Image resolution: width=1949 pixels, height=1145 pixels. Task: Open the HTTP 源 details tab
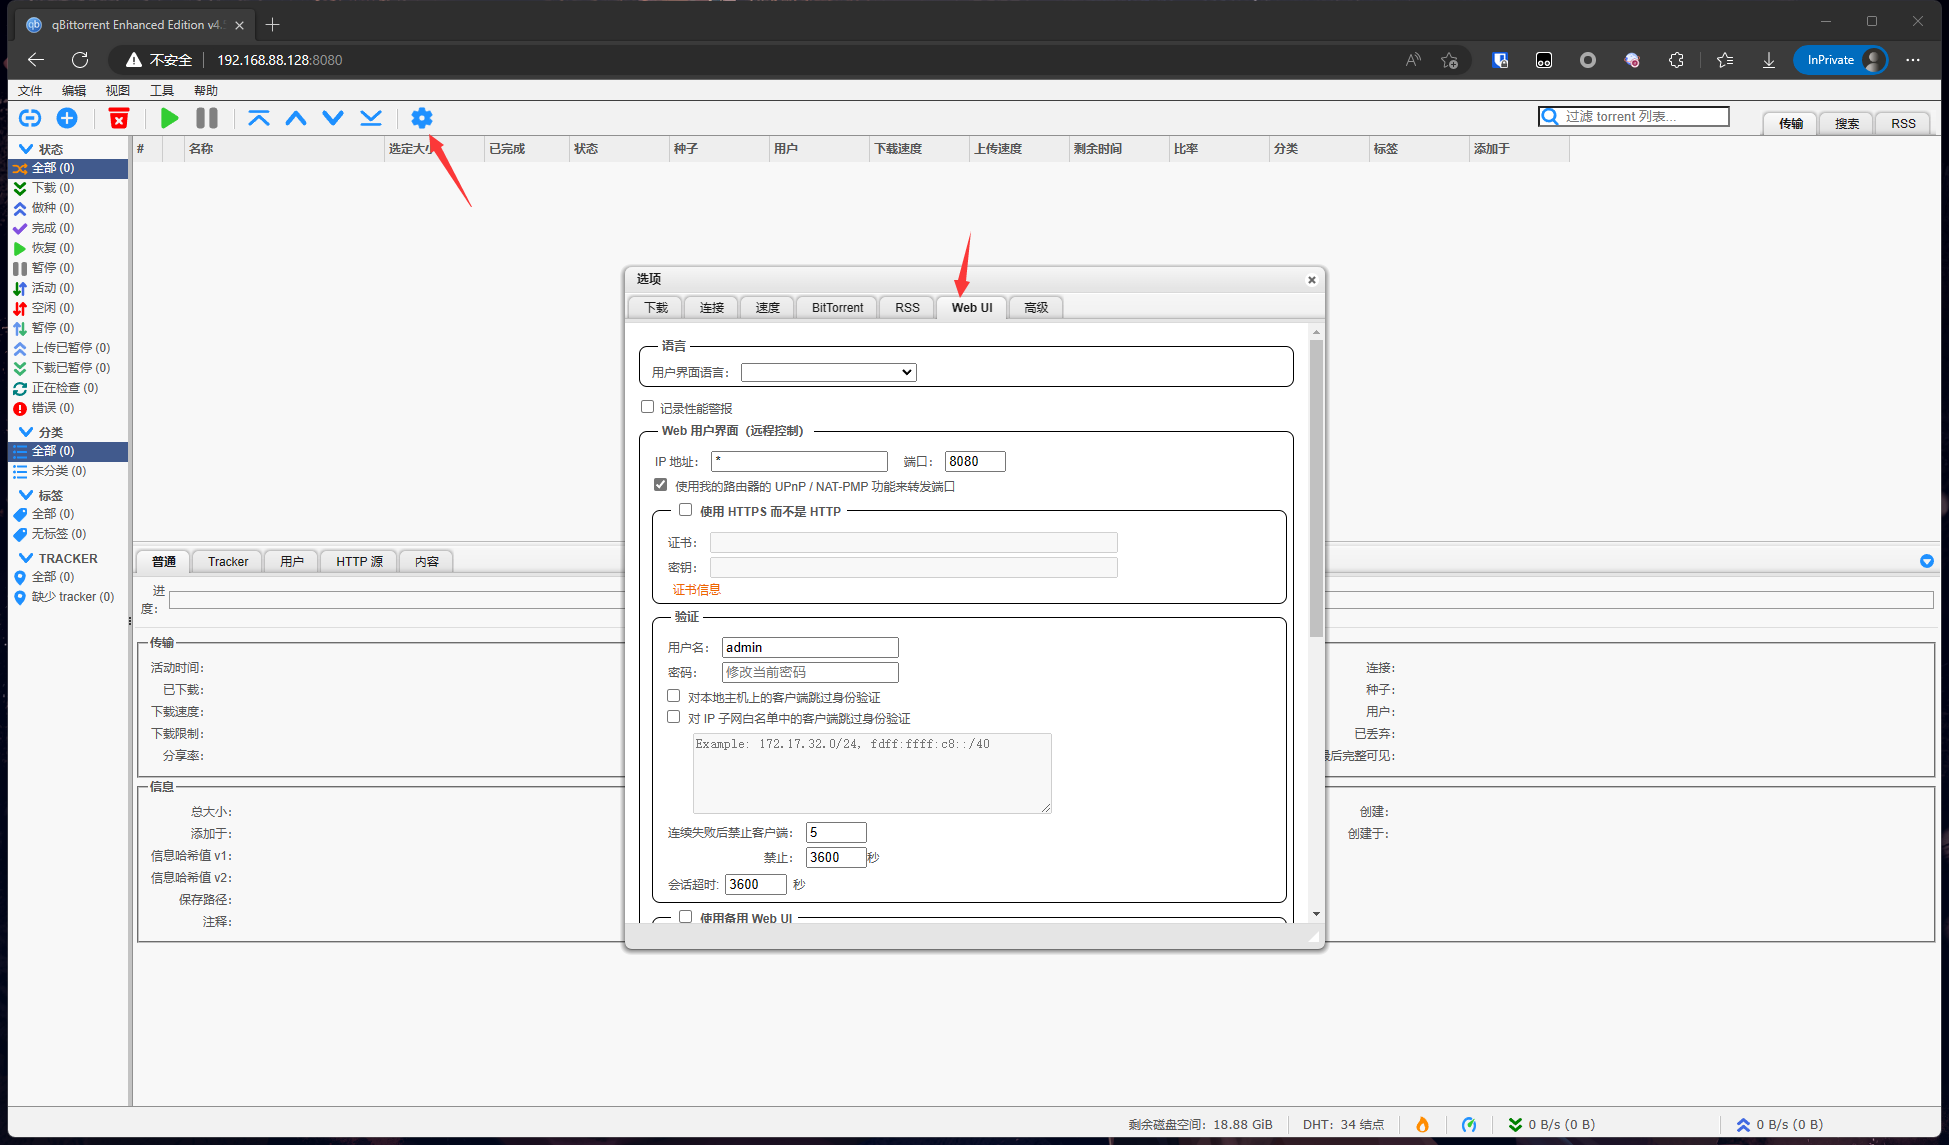coord(359,561)
